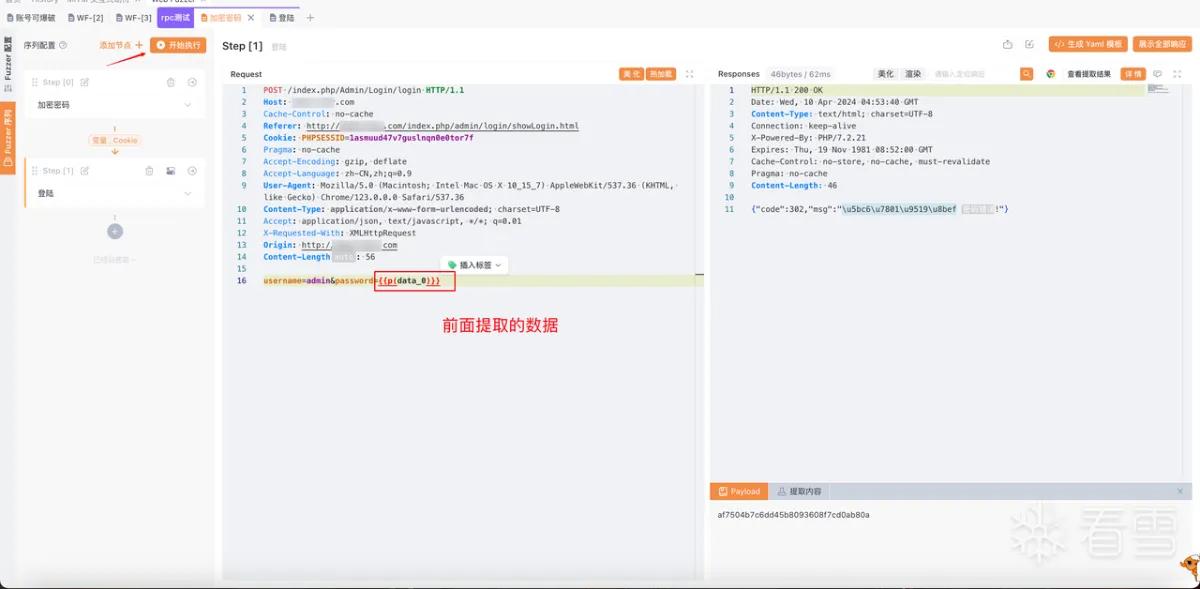1200x589 pixels.
Task: Click the round plus add-step button
Action: pyautogui.click(x=115, y=231)
